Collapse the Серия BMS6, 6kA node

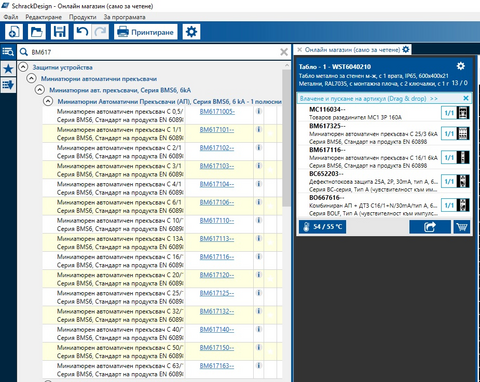click(40, 90)
